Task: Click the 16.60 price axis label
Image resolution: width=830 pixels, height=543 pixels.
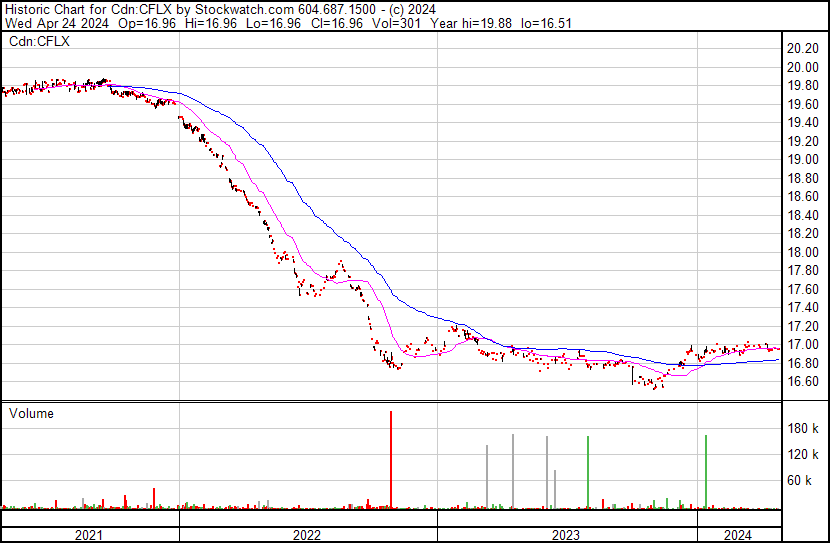Action: (x=803, y=382)
